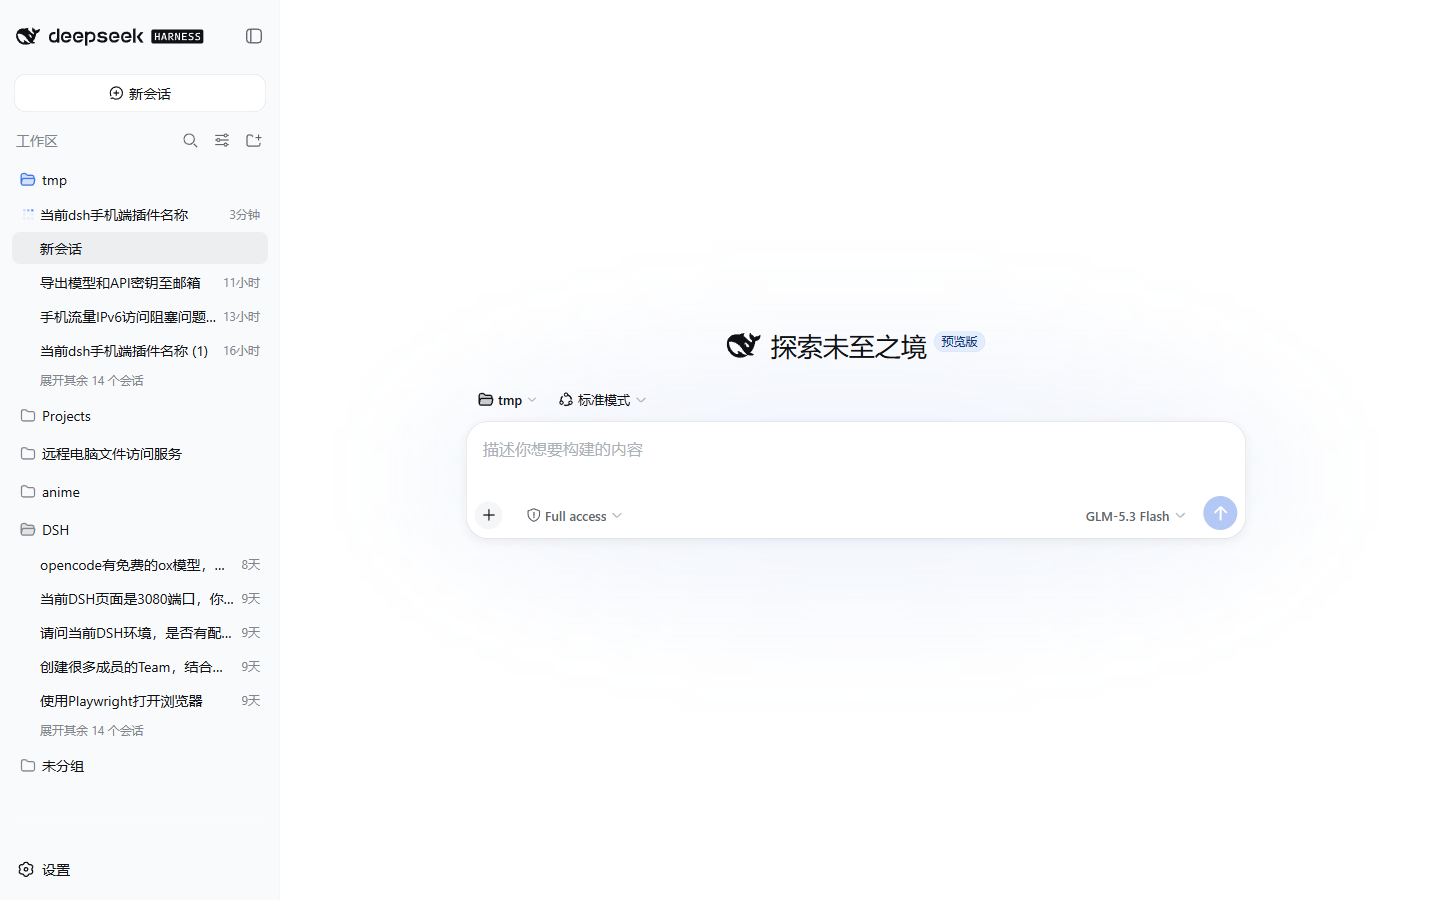Image resolution: width=1440 pixels, height=900 pixels.
Task: Open 当前dsh手机端插件名称 (1) conversation
Action: pyautogui.click(x=140, y=351)
